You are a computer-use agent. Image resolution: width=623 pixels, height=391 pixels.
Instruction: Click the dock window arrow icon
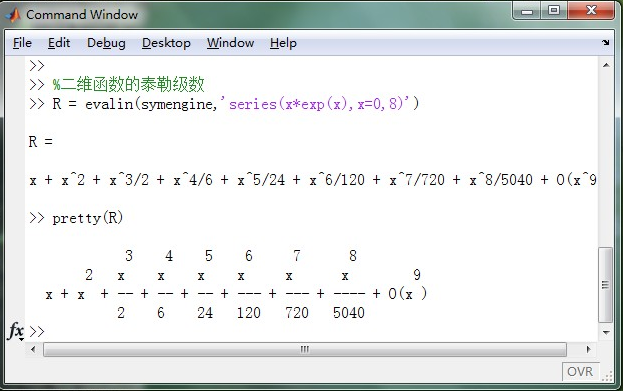pyautogui.click(x=605, y=42)
